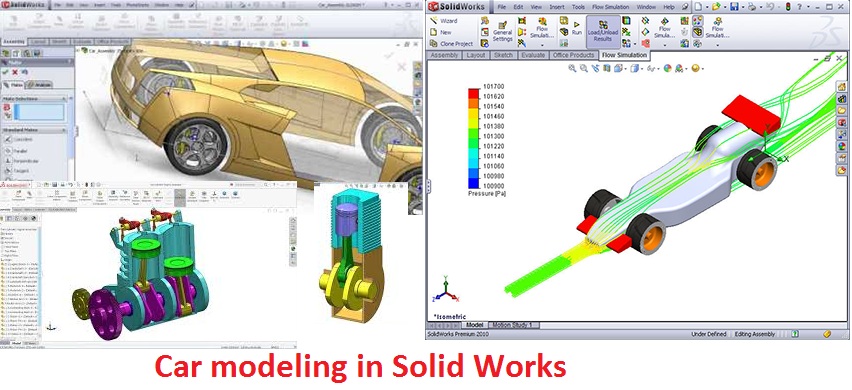The width and height of the screenshot is (852, 390).
Task: Open the File menu in Flow Simulation window
Action: (x=502, y=7)
